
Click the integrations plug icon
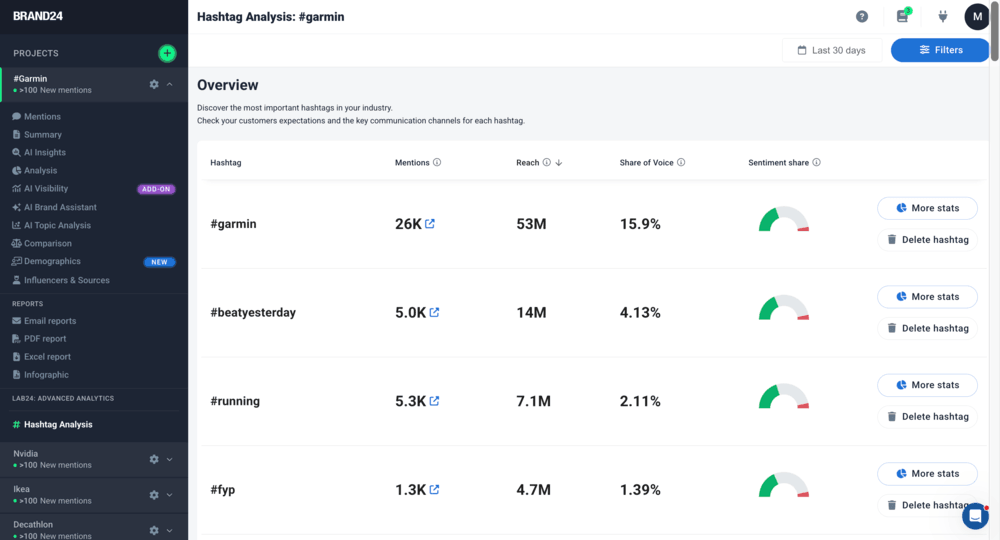(941, 17)
